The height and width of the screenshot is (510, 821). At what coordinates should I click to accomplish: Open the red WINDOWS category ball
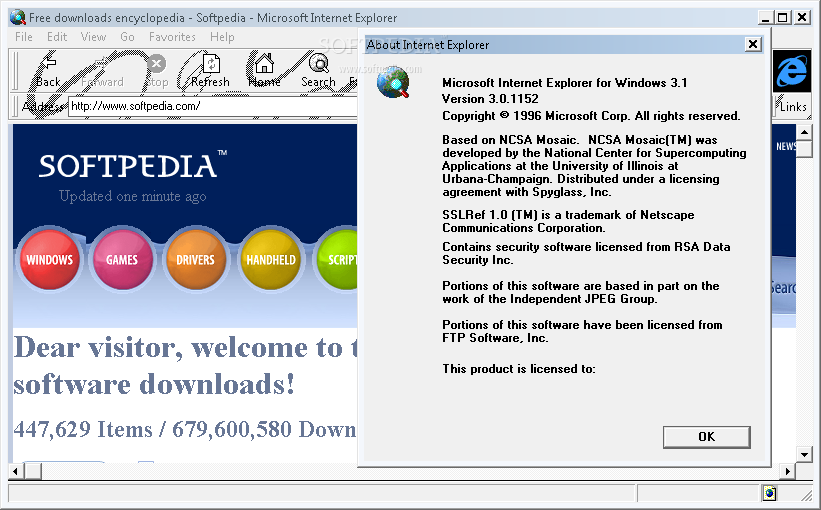(50, 259)
